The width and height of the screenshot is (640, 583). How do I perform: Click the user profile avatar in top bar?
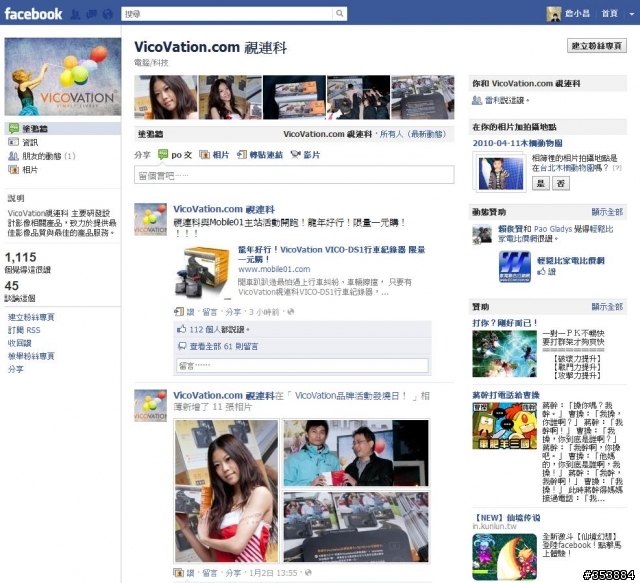pos(553,14)
